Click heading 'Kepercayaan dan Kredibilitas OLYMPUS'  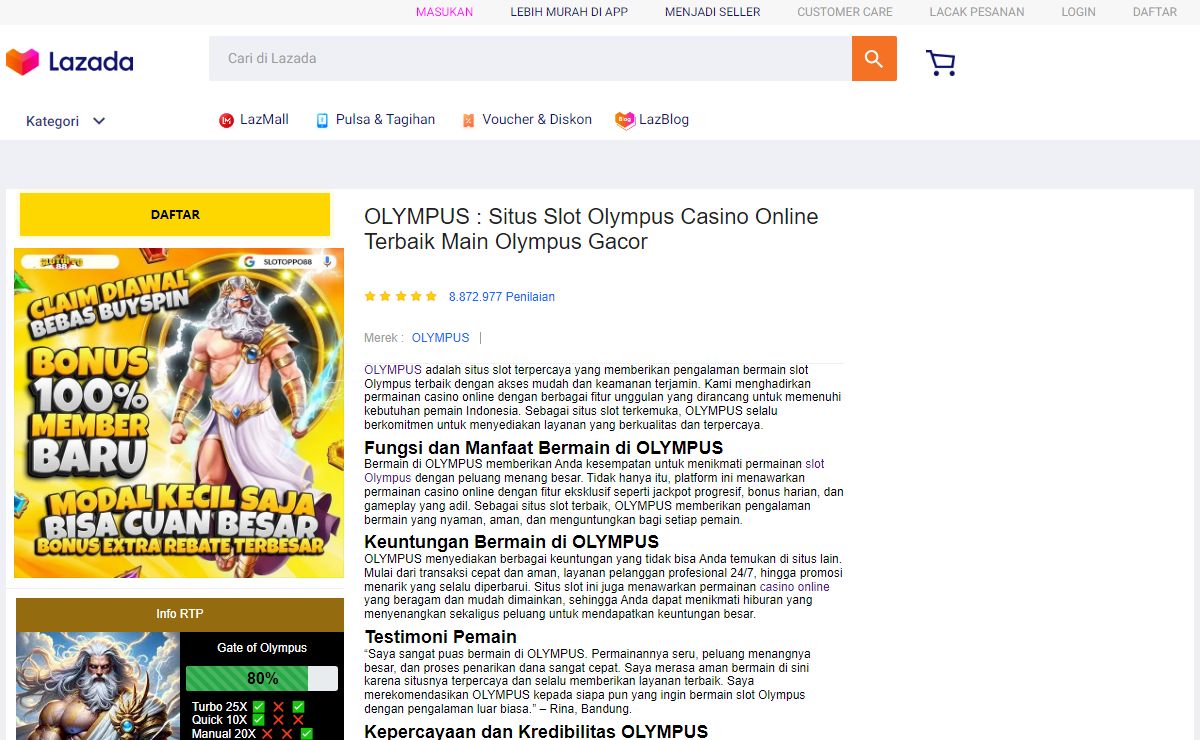(536, 732)
